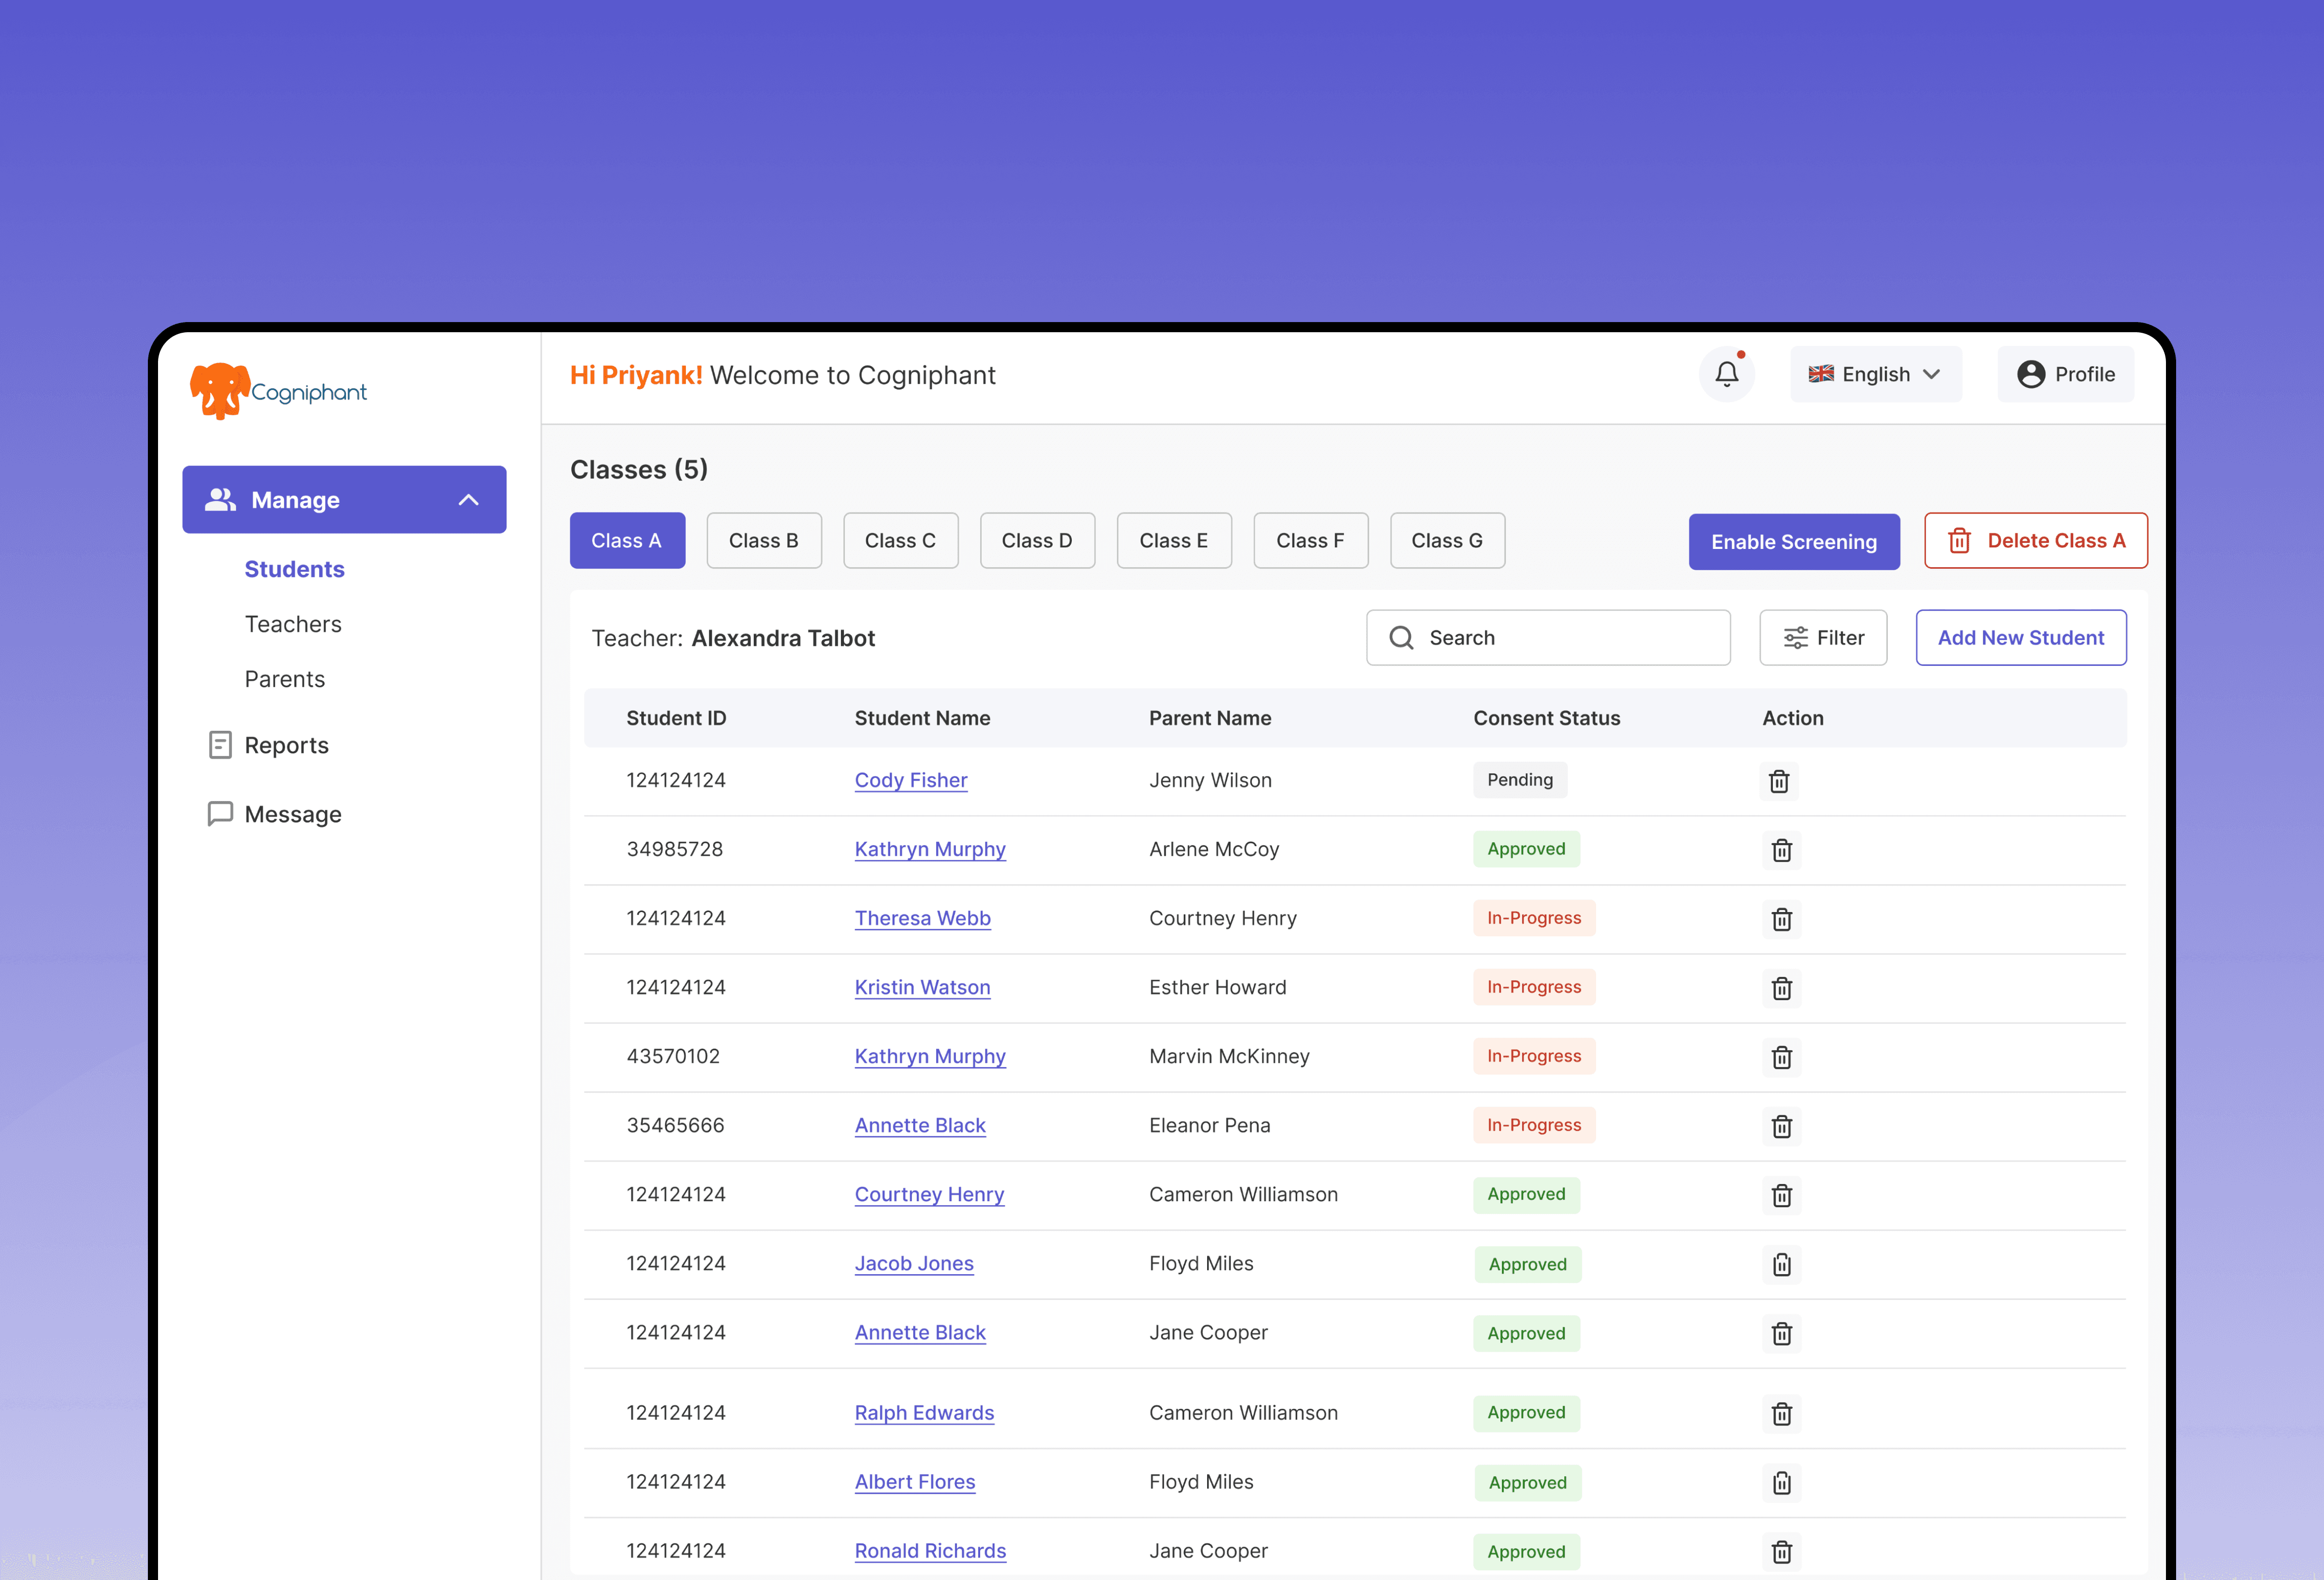Click the profile avatar icon
The height and width of the screenshot is (1580, 2324).
[x=2030, y=374]
